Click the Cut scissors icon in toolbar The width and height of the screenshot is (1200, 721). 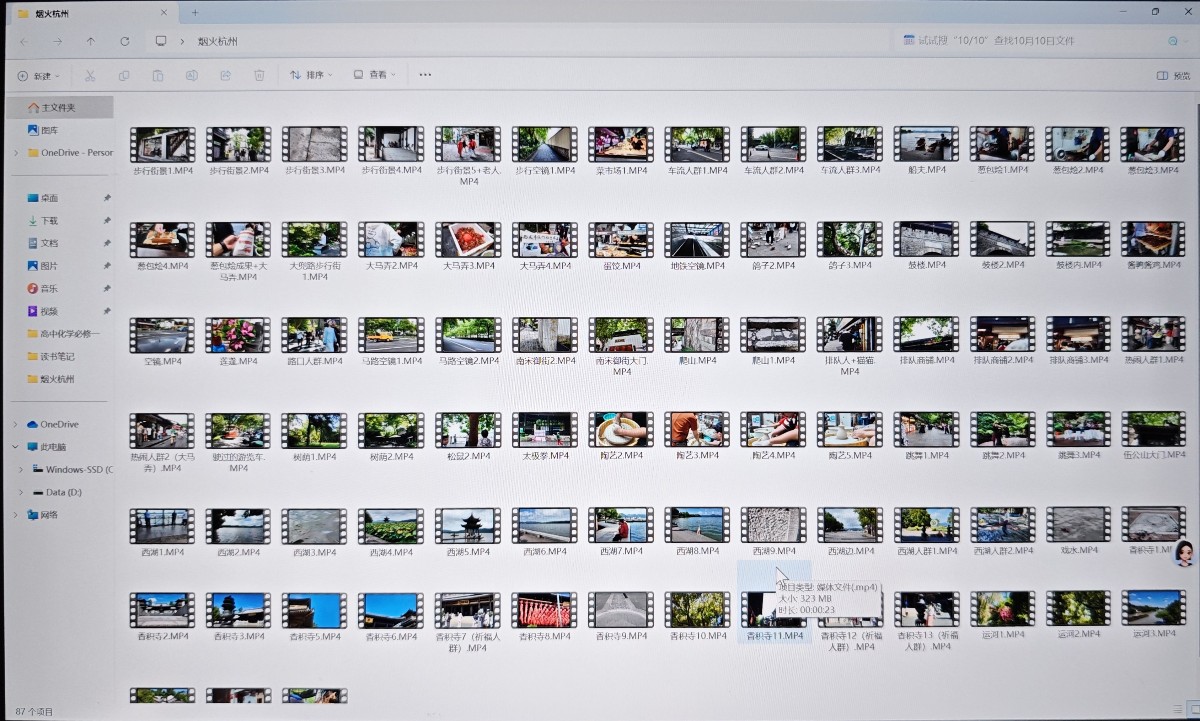tap(90, 75)
